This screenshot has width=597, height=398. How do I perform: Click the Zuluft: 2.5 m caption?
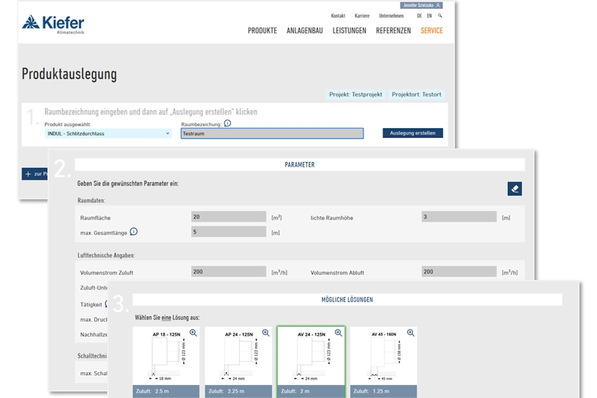166,391
